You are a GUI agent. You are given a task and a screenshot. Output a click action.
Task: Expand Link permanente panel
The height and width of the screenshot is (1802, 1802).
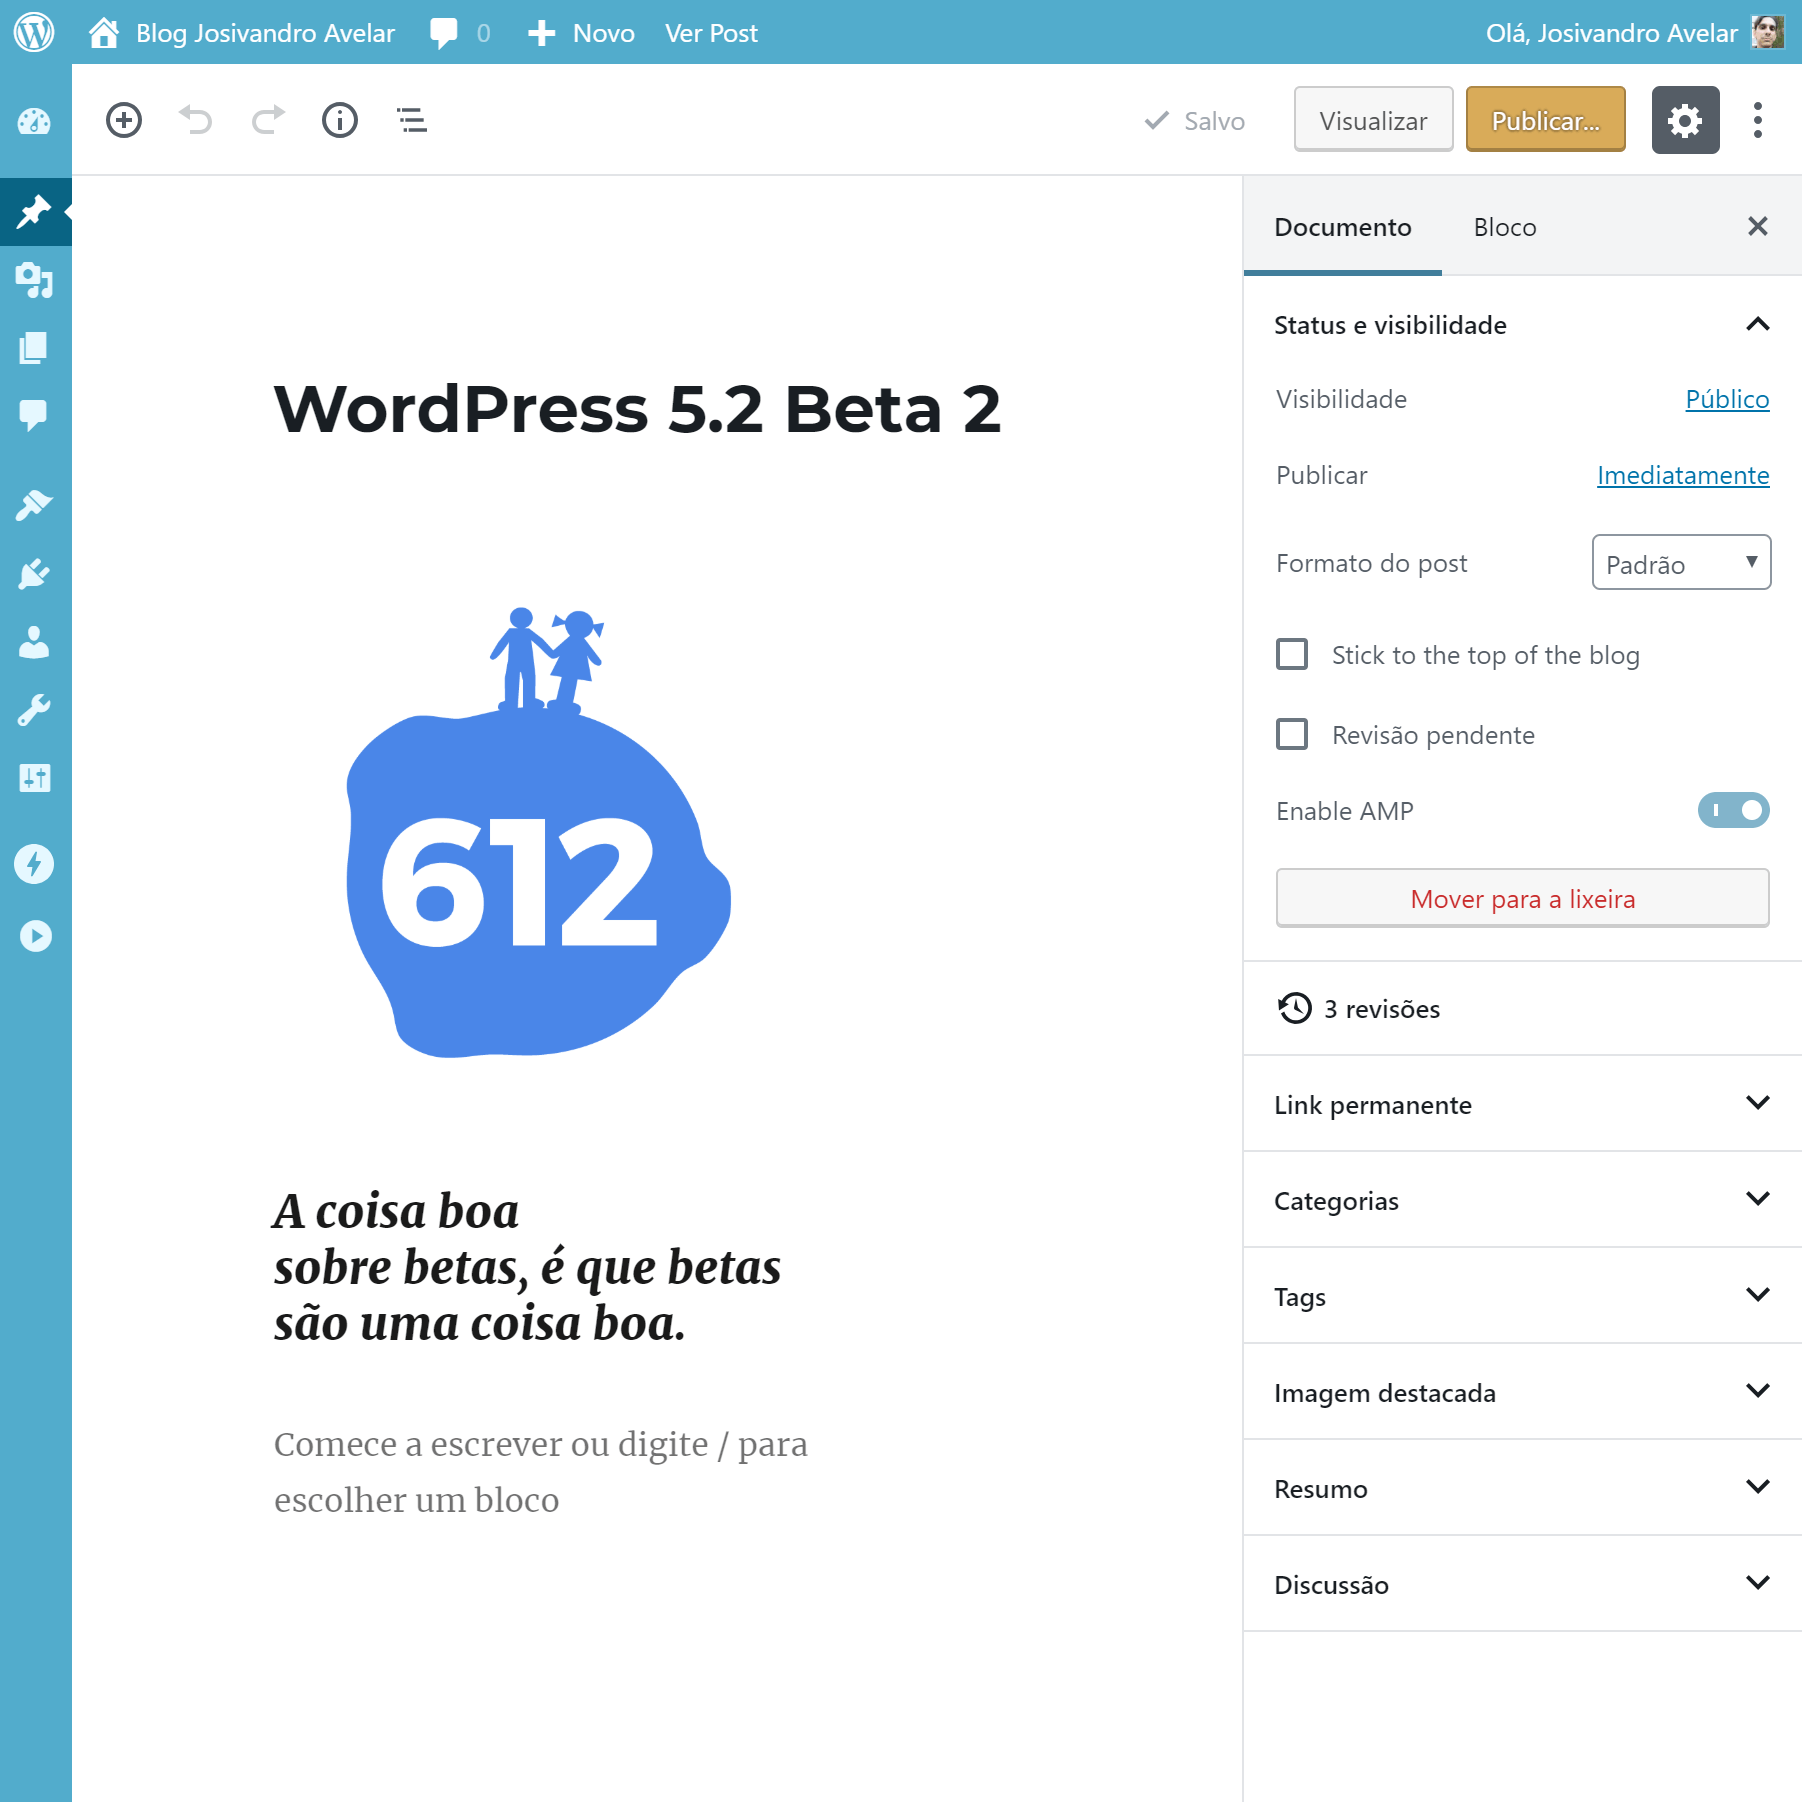1522,1104
